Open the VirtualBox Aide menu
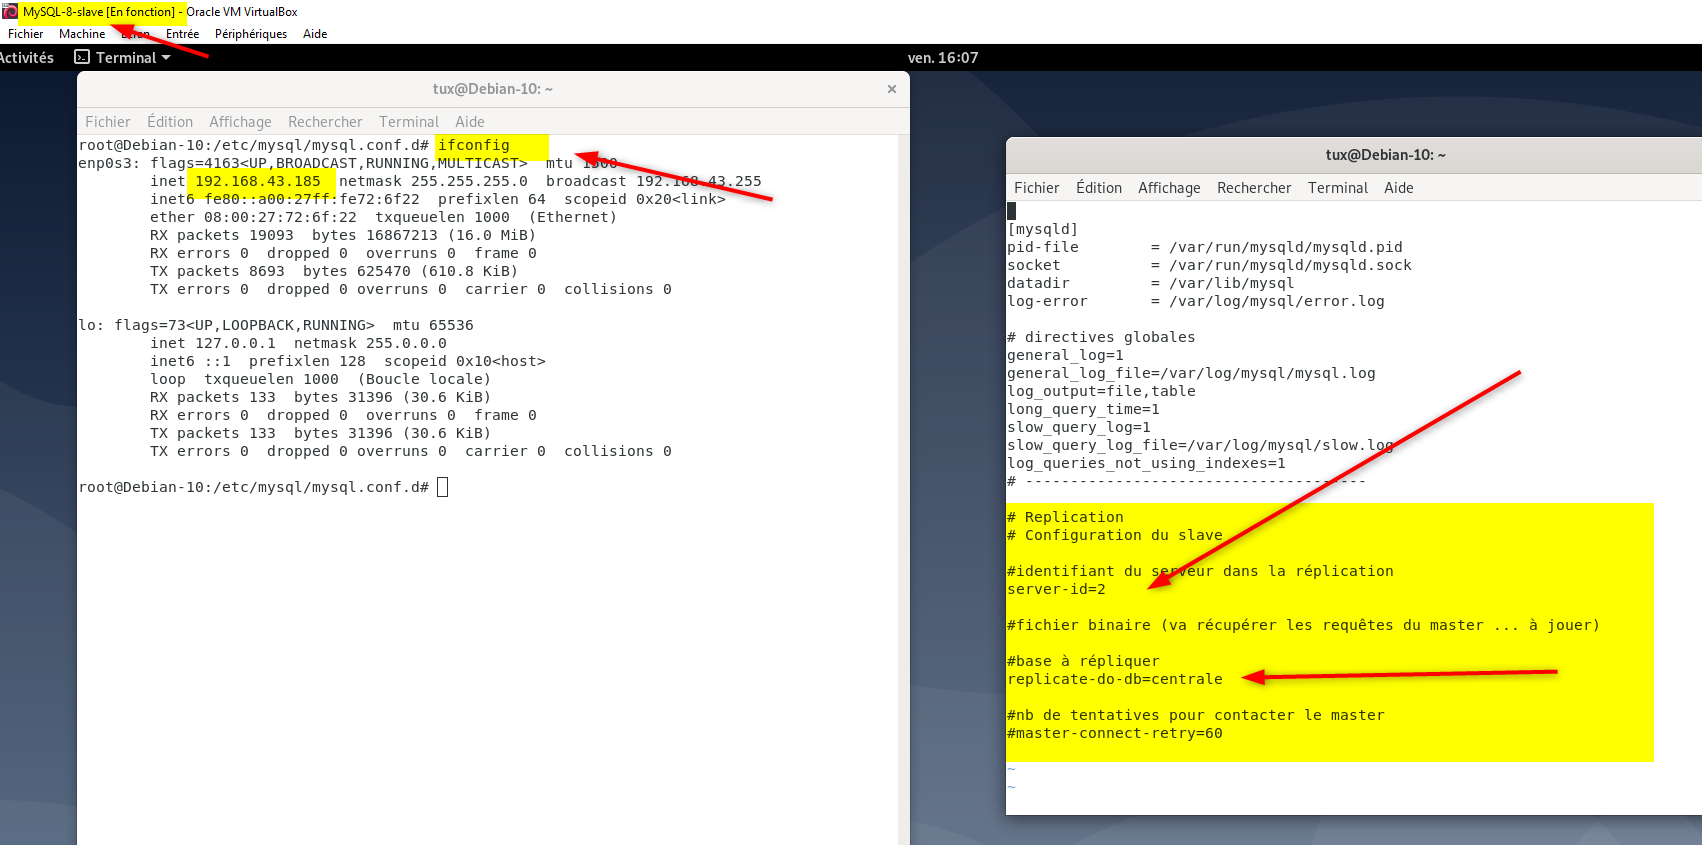Image resolution: width=1702 pixels, height=845 pixels. [x=315, y=34]
